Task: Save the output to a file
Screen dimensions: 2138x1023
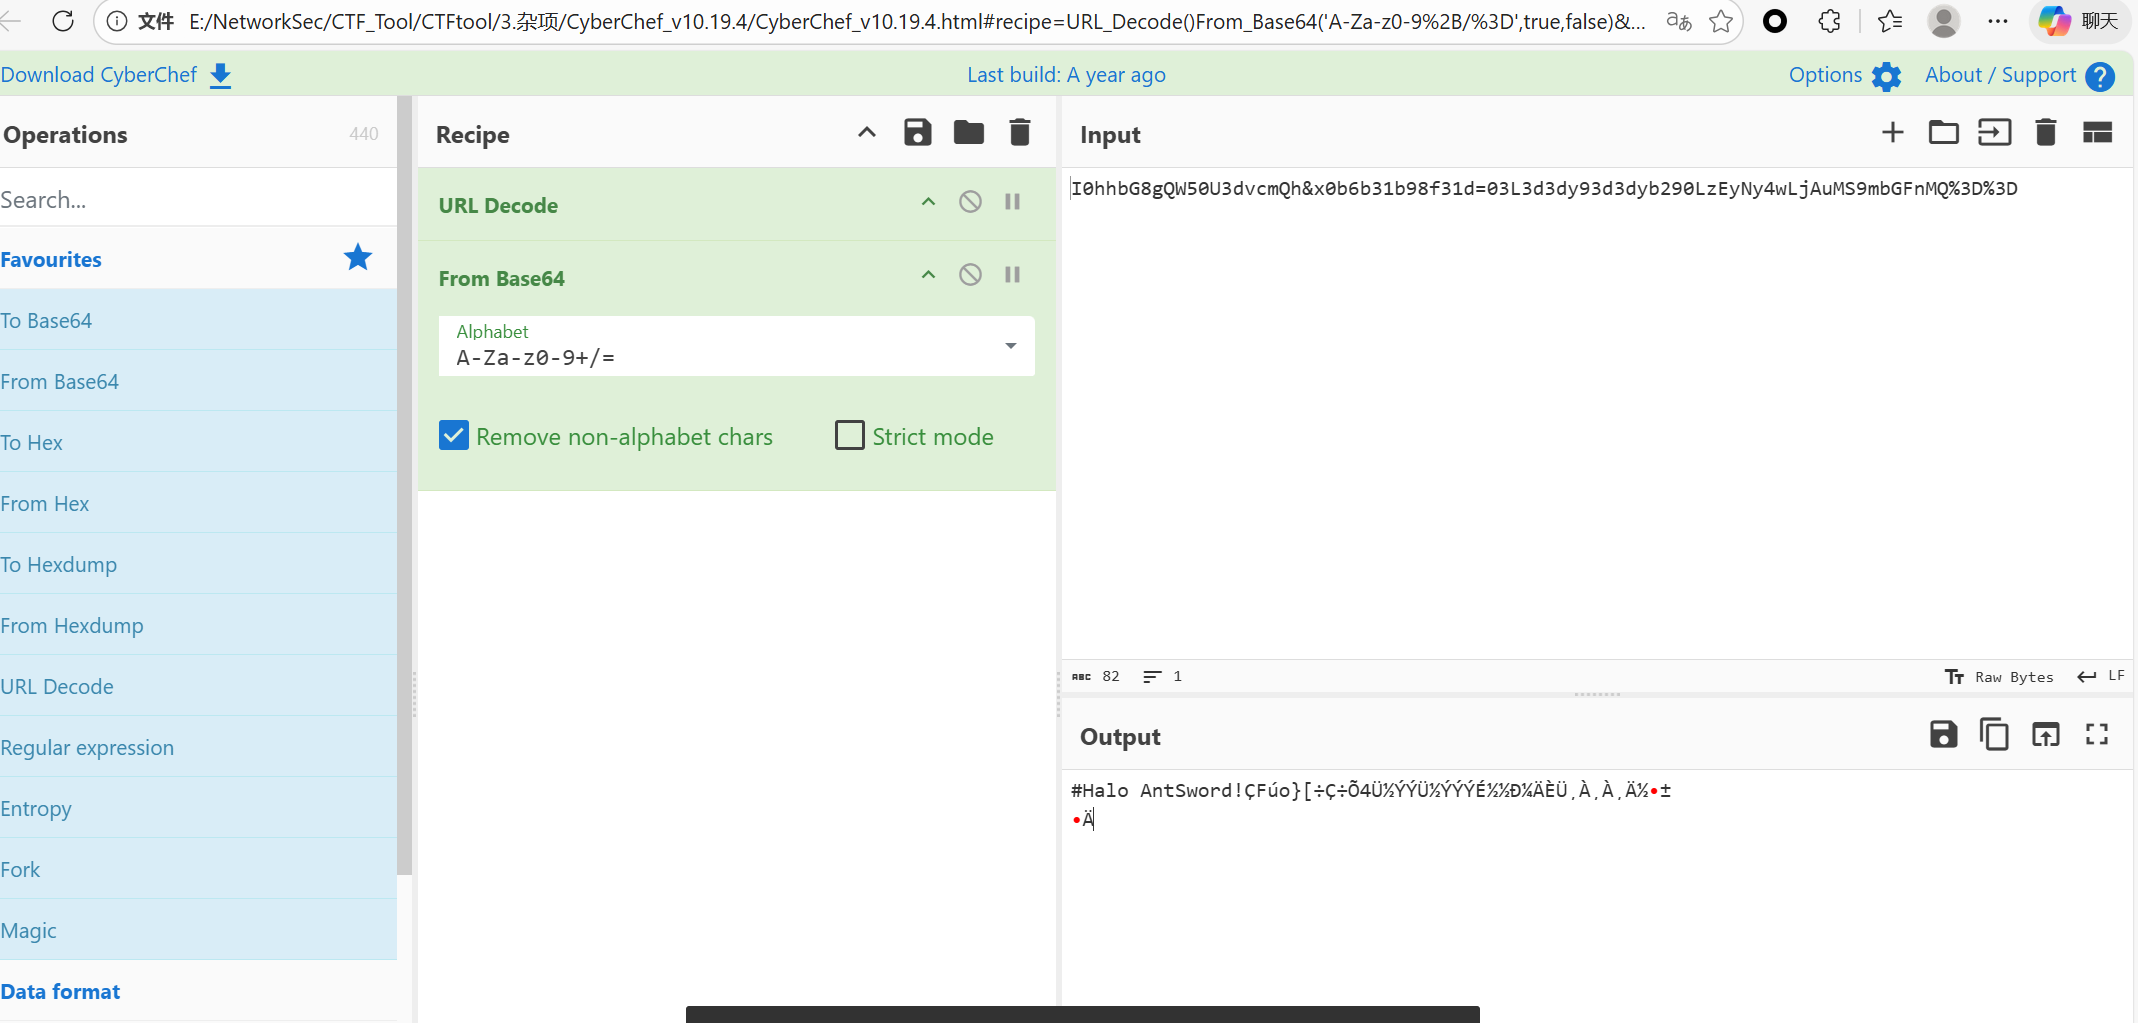Action: [1943, 735]
